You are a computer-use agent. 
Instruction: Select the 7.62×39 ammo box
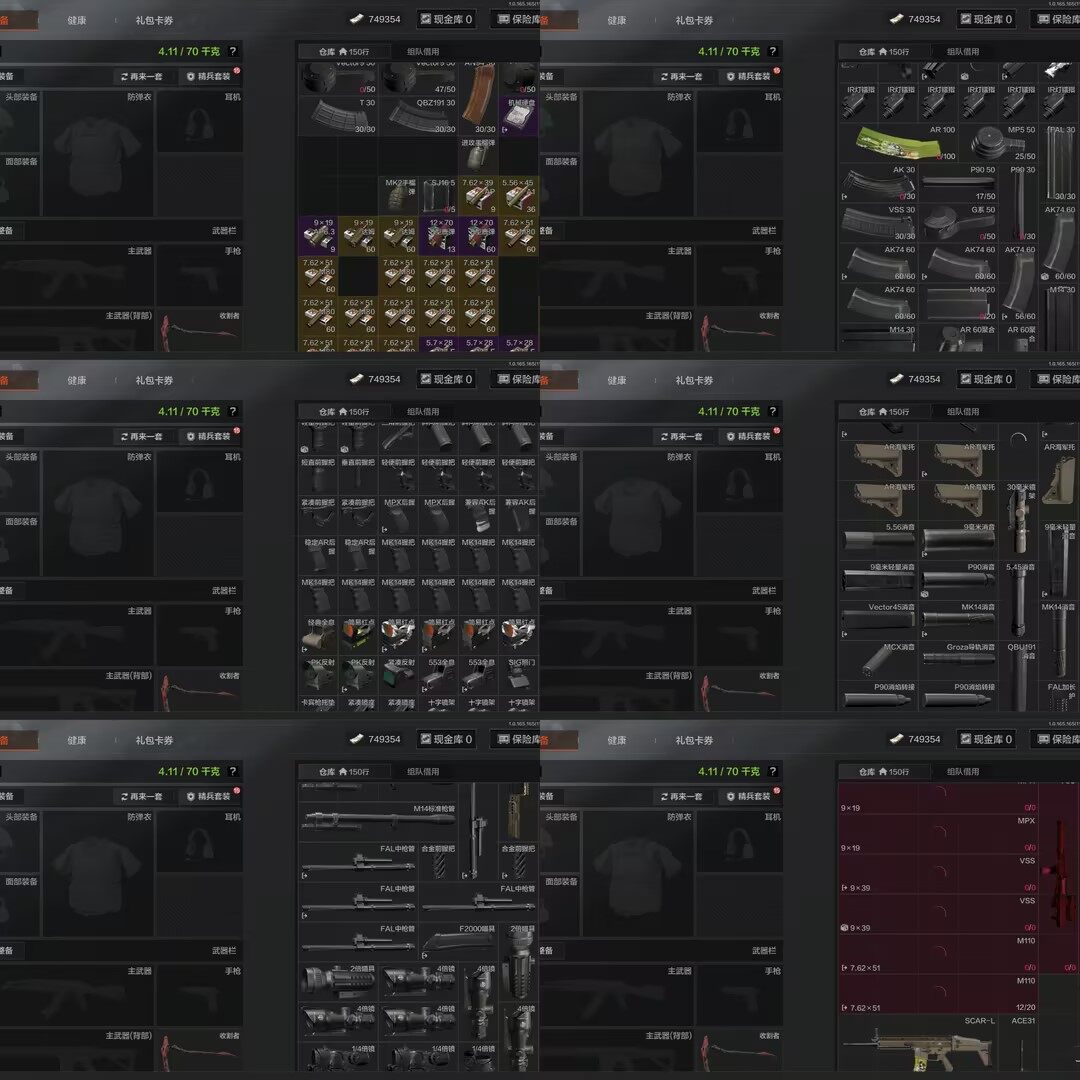pyautogui.click(x=478, y=196)
